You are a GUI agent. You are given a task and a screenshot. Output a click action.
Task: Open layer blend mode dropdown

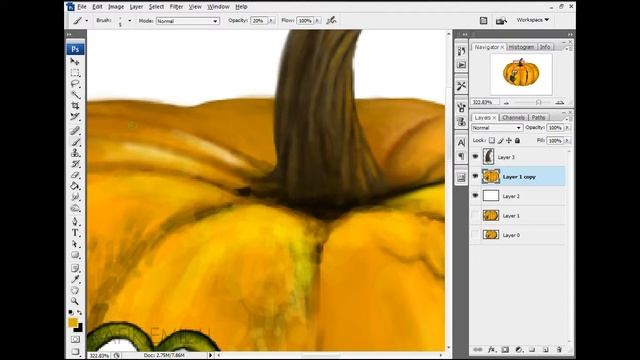[x=497, y=128]
